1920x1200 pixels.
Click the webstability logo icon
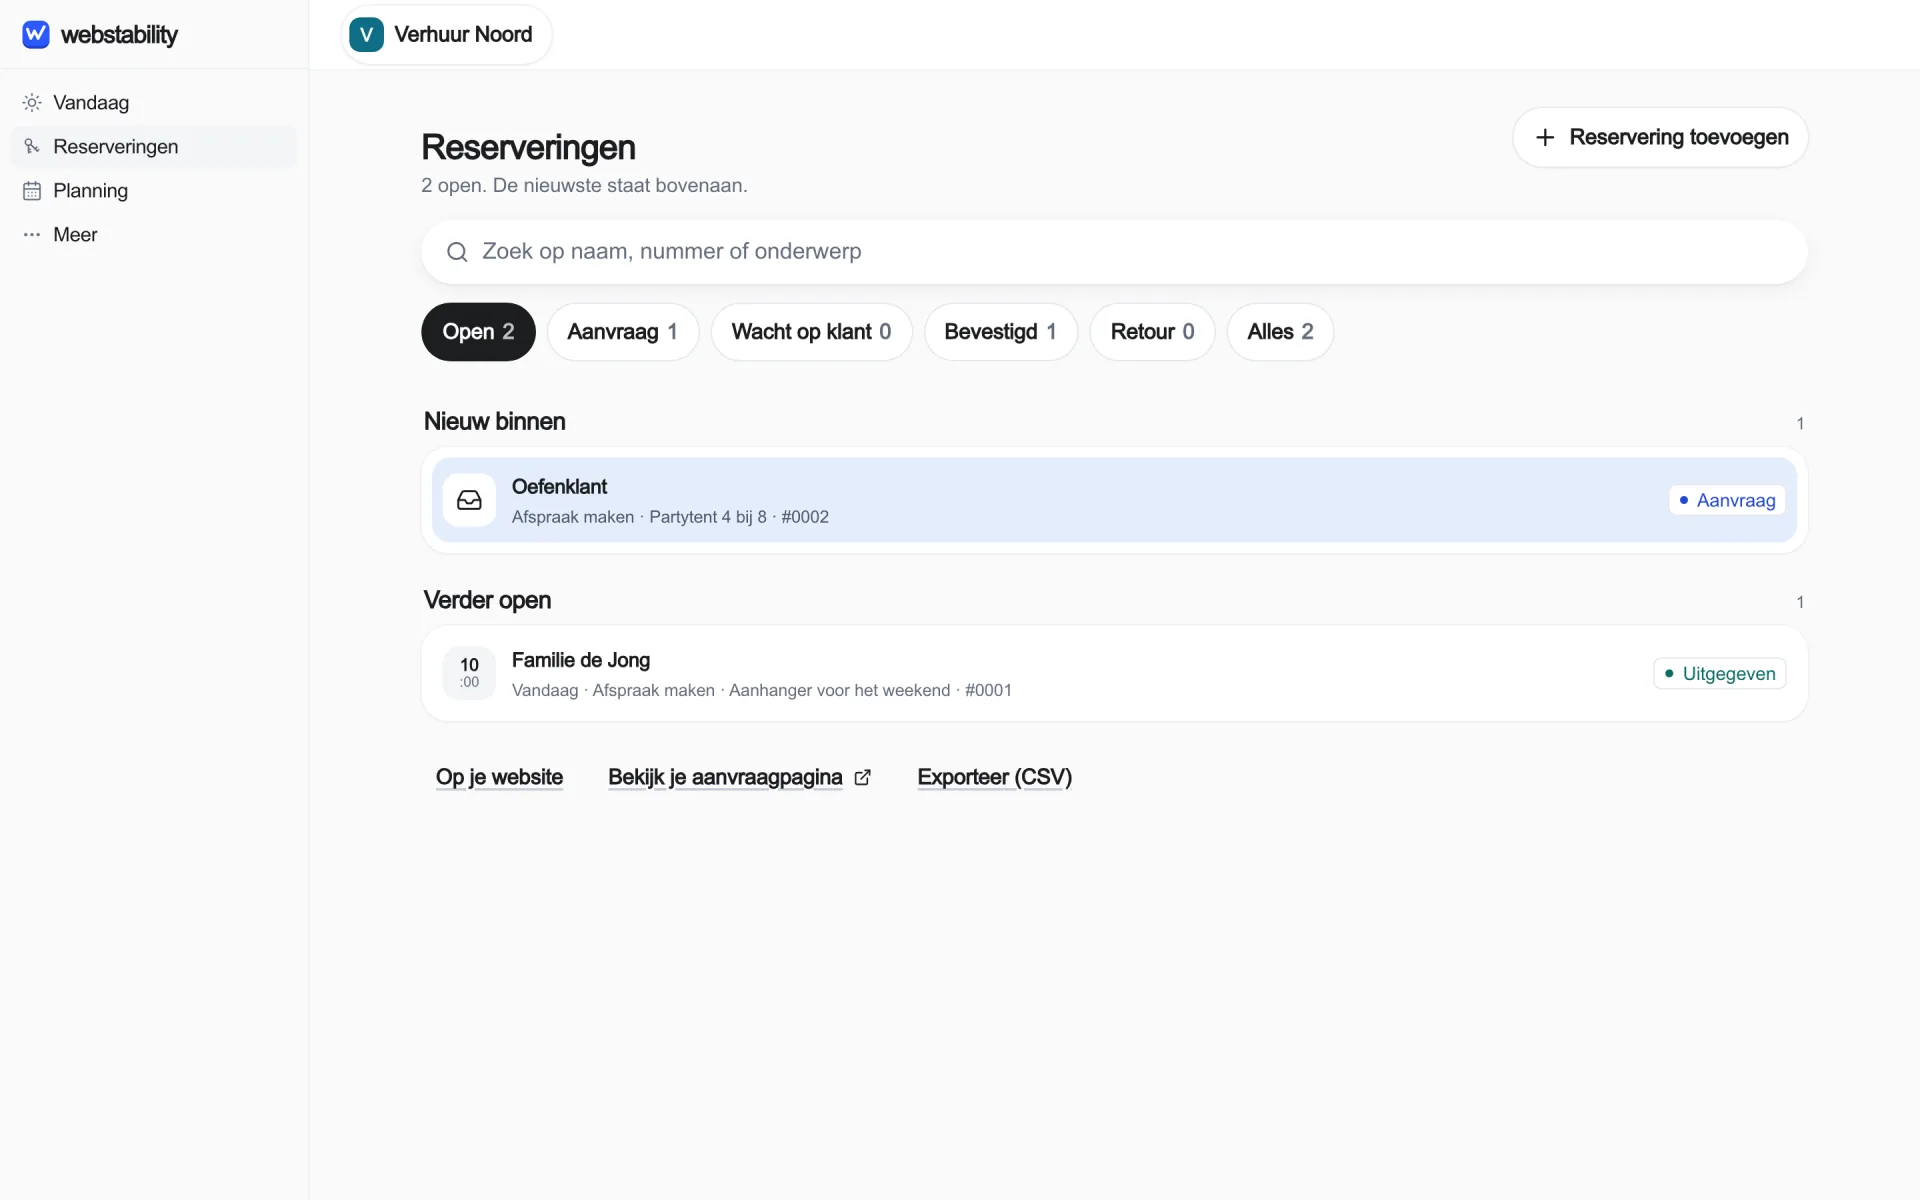pos(36,34)
